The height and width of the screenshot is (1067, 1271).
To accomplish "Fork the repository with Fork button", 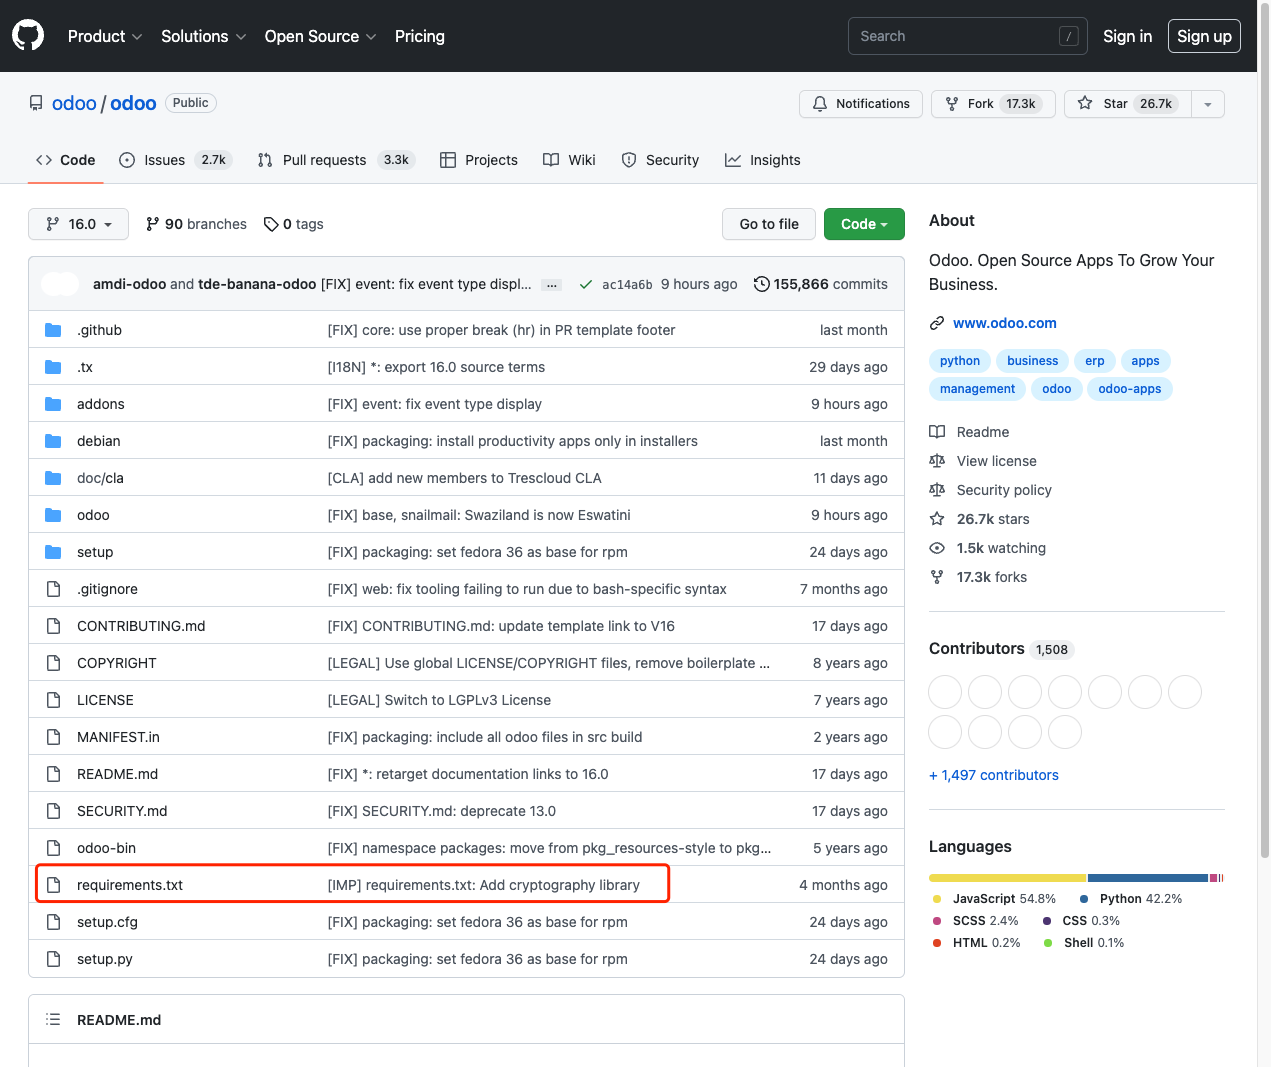I will (993, 104).
